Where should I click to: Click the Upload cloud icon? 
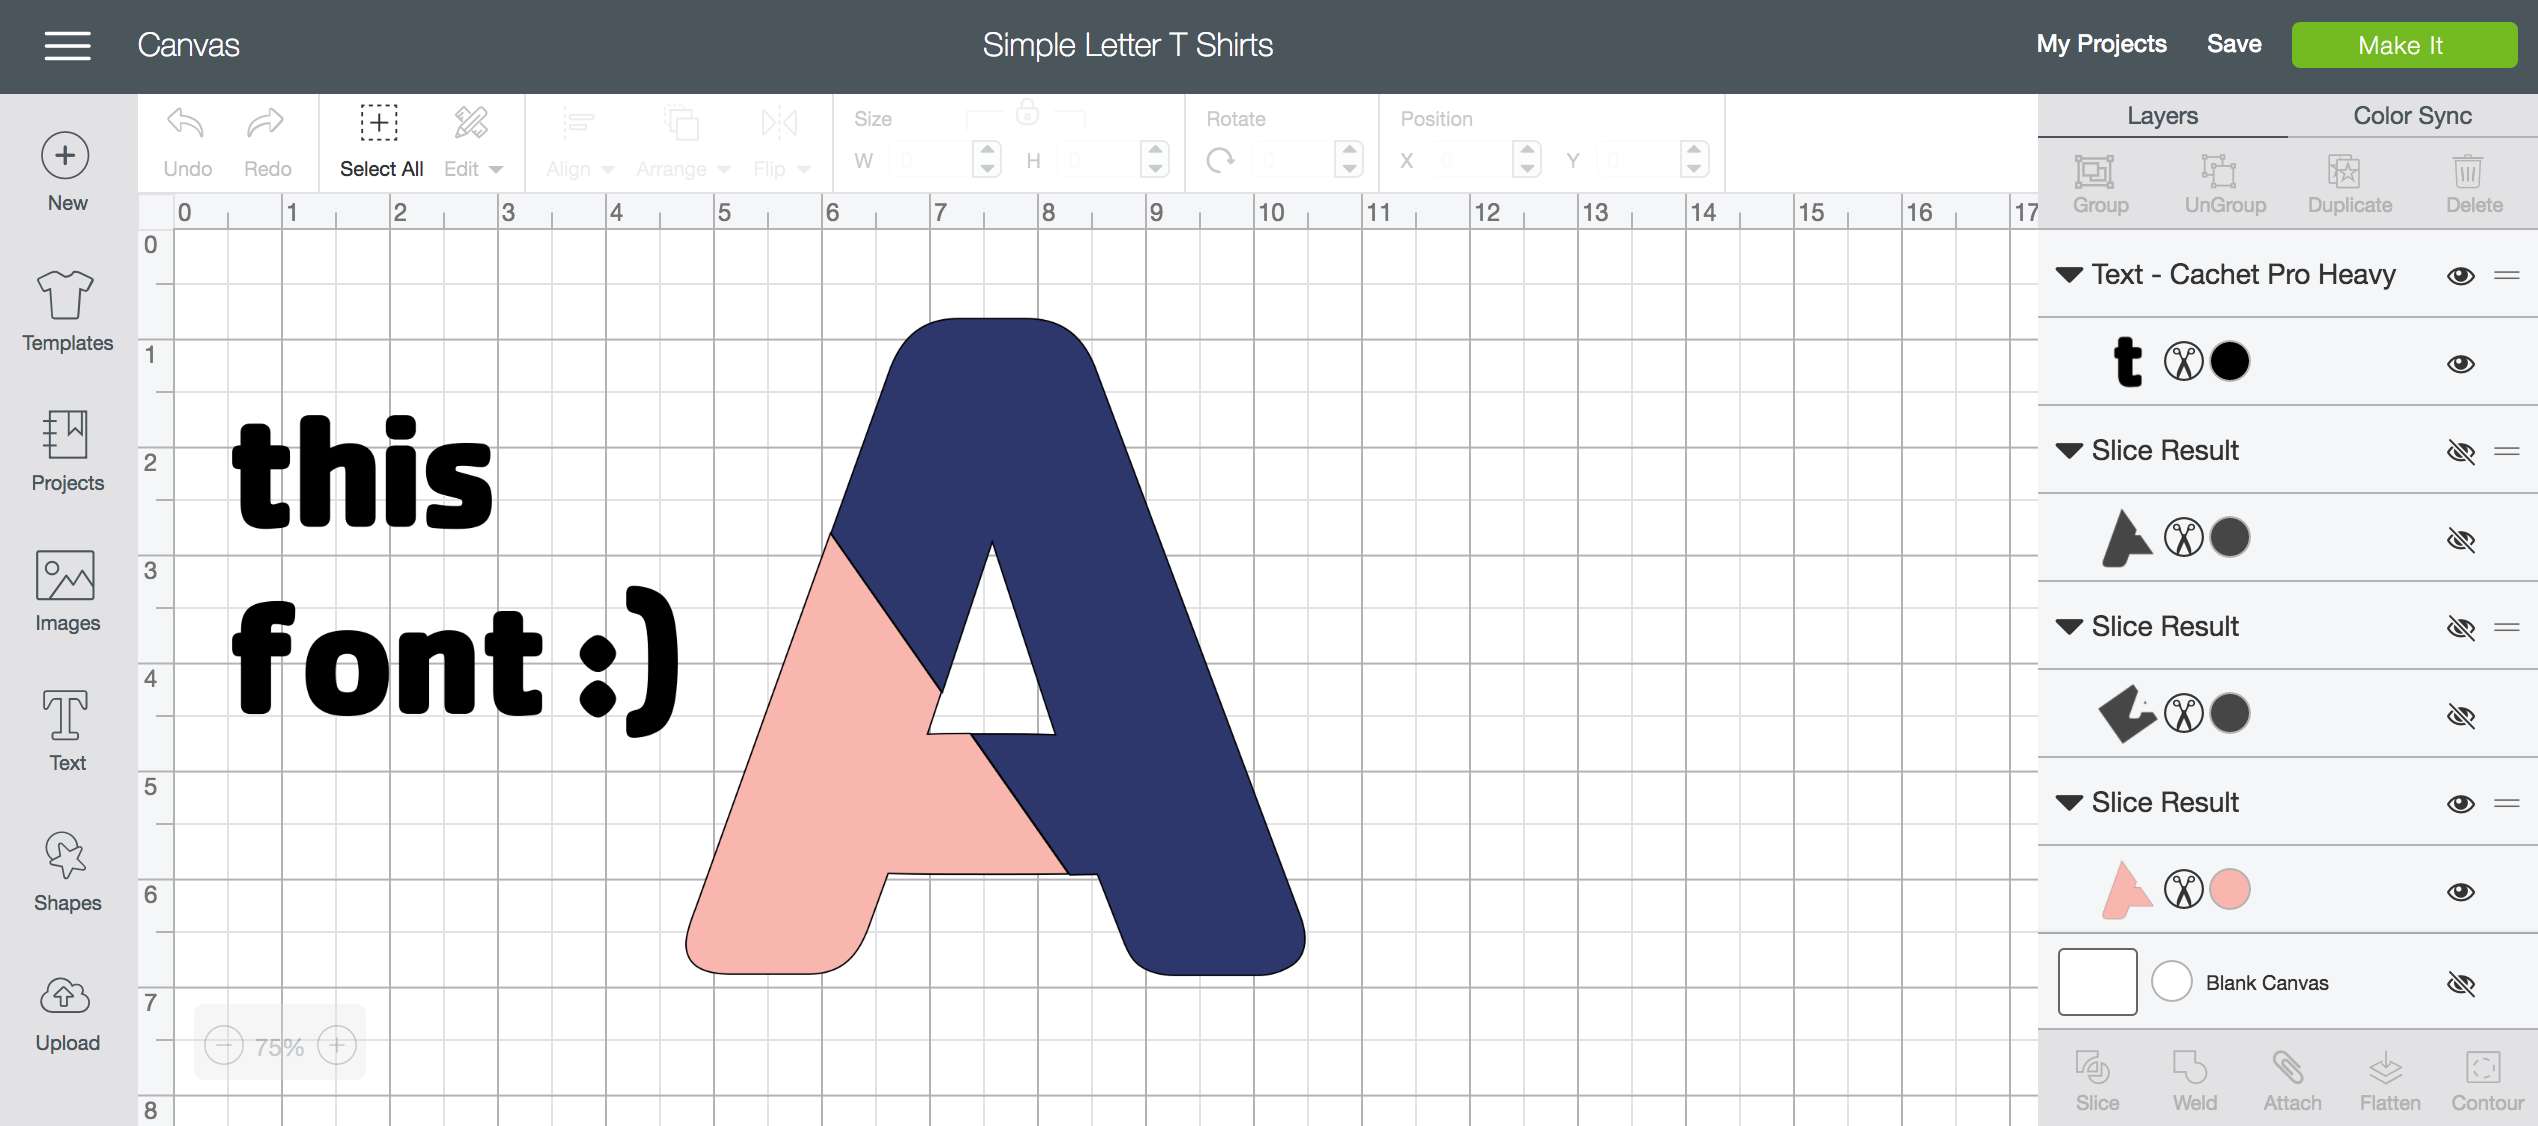65,997
